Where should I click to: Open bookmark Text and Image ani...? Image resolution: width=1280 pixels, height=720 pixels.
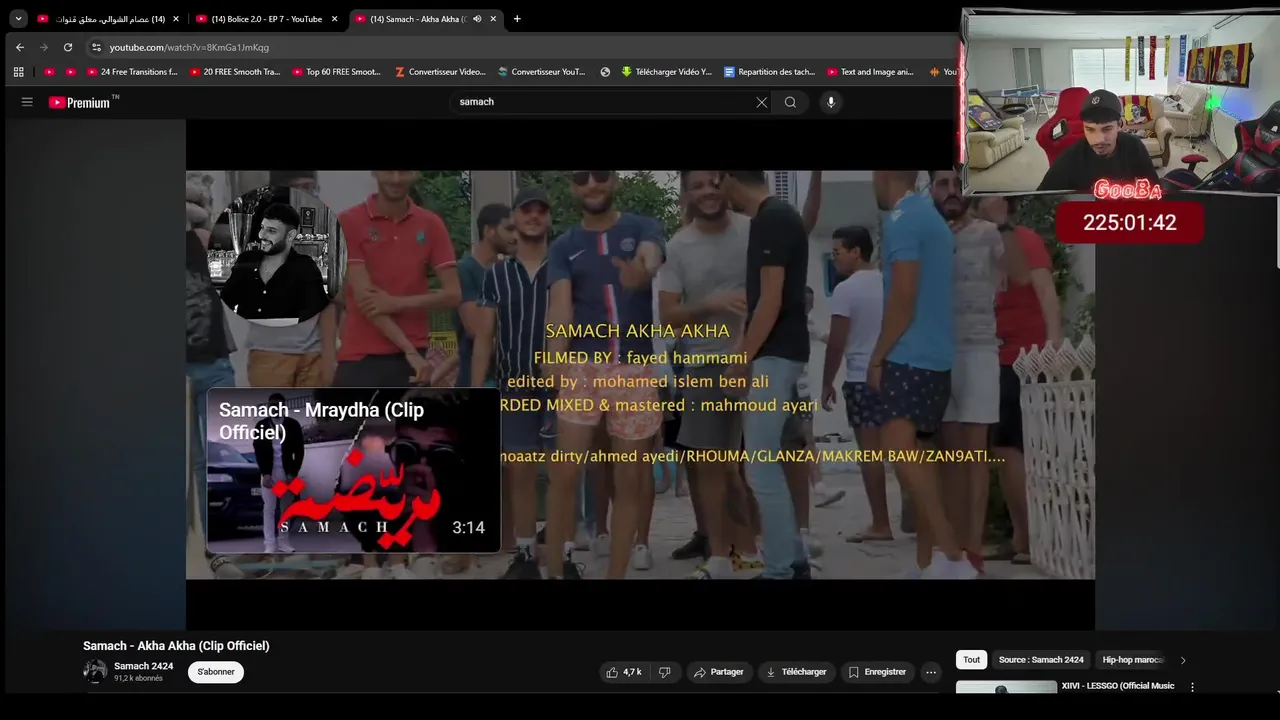point(871,72)
